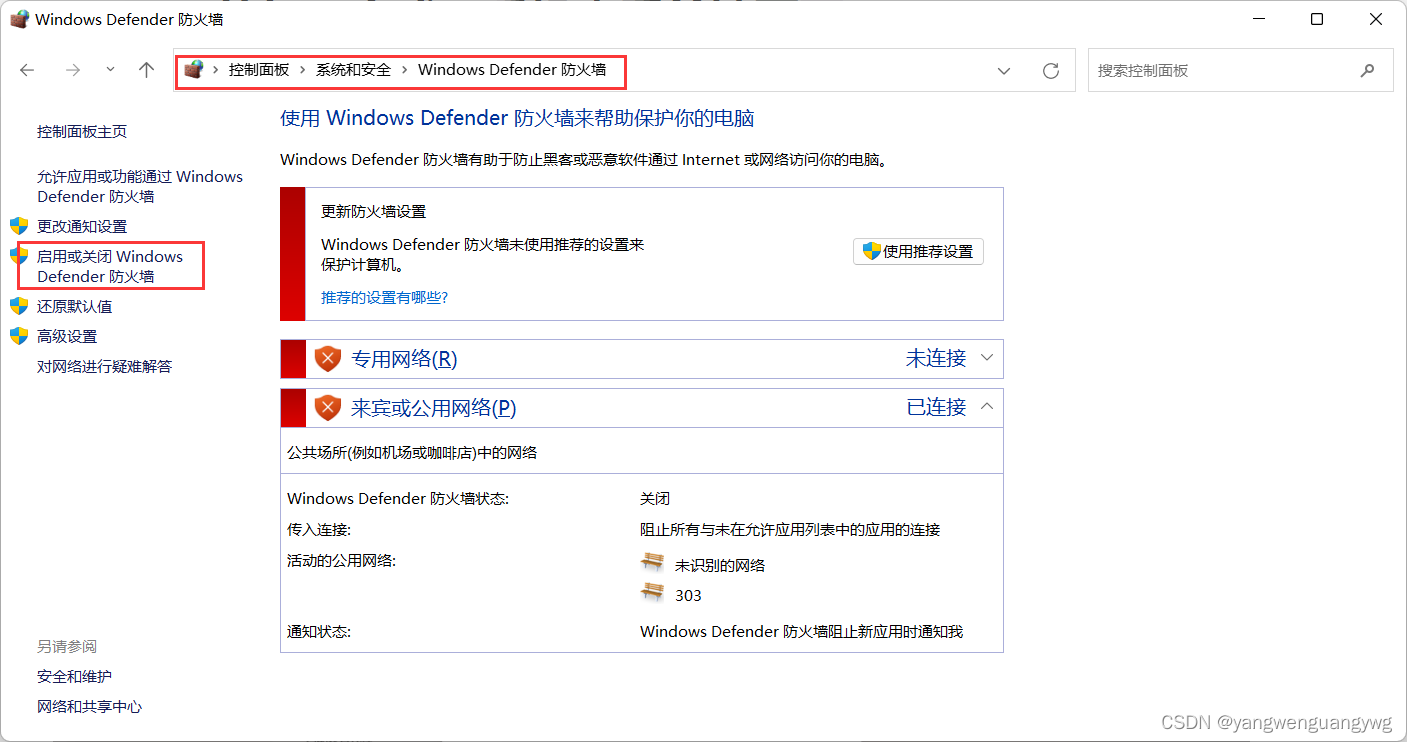Open recent locations dropdown next to forward arrow
Viewport: 1407px width, 742px height.
tap(110, 70)
